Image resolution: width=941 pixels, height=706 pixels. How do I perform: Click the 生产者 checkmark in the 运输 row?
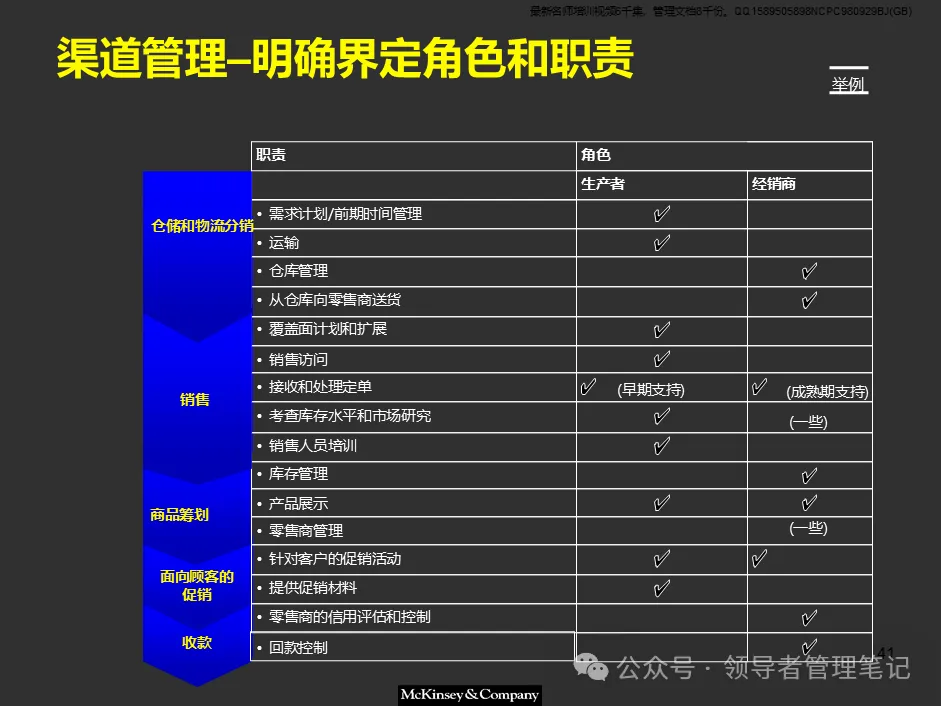(x=661, y=243)
